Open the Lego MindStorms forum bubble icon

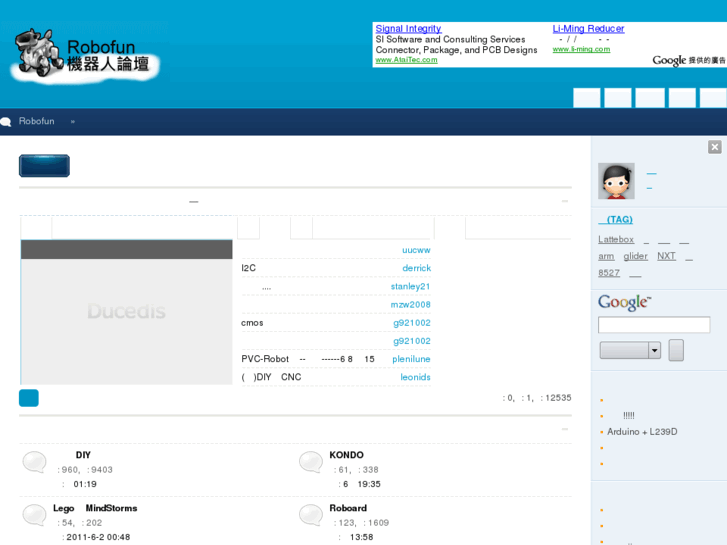click(34, 515)
